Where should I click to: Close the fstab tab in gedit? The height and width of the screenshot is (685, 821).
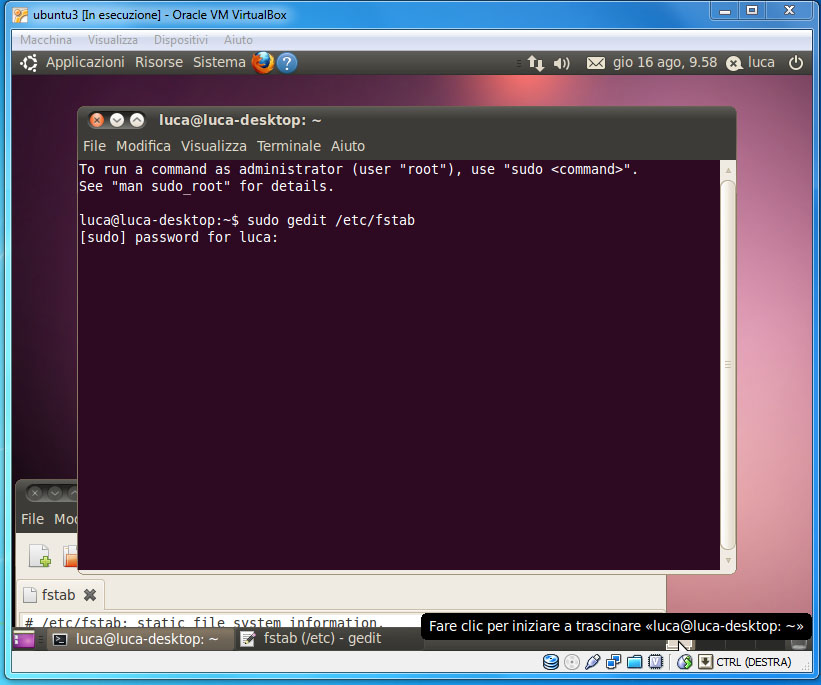90,595
